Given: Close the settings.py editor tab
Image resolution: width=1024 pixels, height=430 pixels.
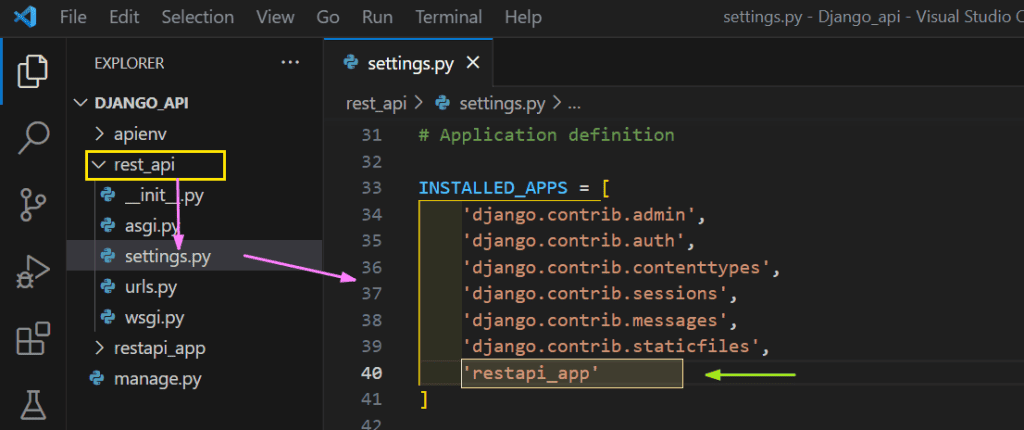Looking at the screenshot, I should (472, 63).
